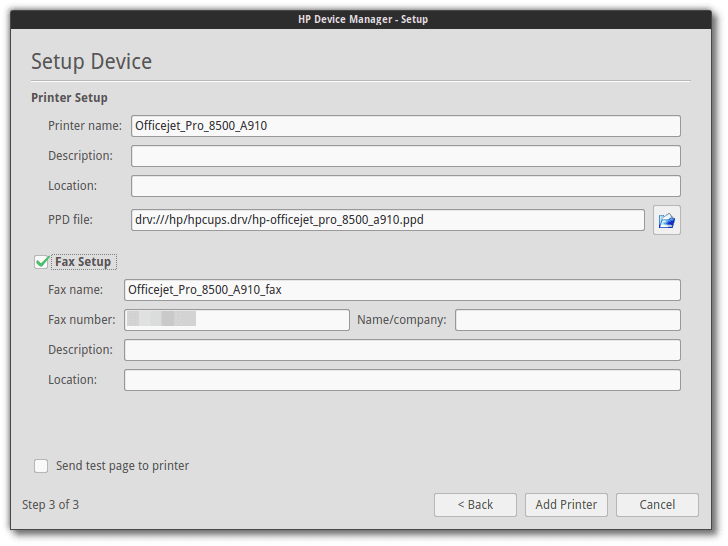Click the HP Device Manager - Setup title bar
Screen dimensions: 728x546
point(363,20)
